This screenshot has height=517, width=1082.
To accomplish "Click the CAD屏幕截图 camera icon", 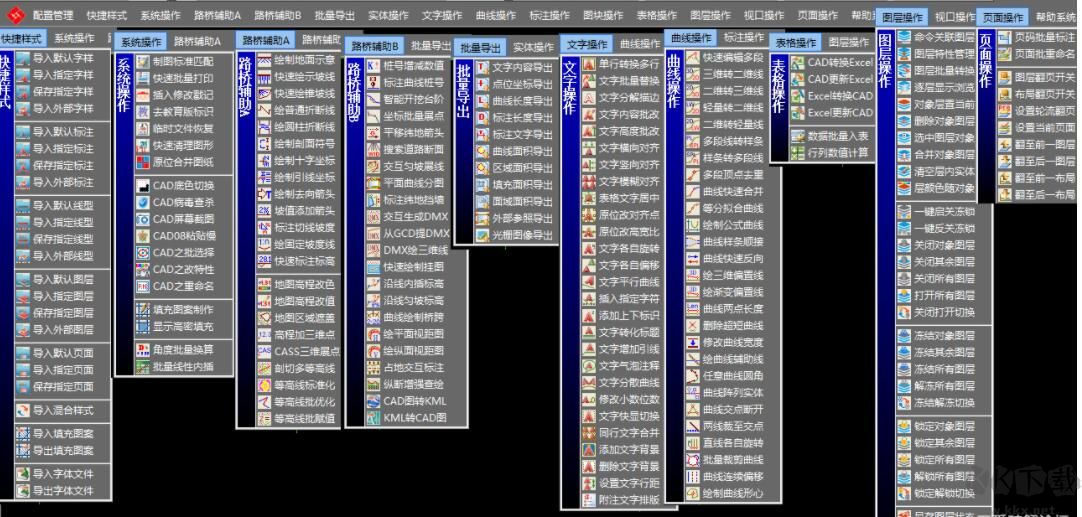I will pos(142,220).
